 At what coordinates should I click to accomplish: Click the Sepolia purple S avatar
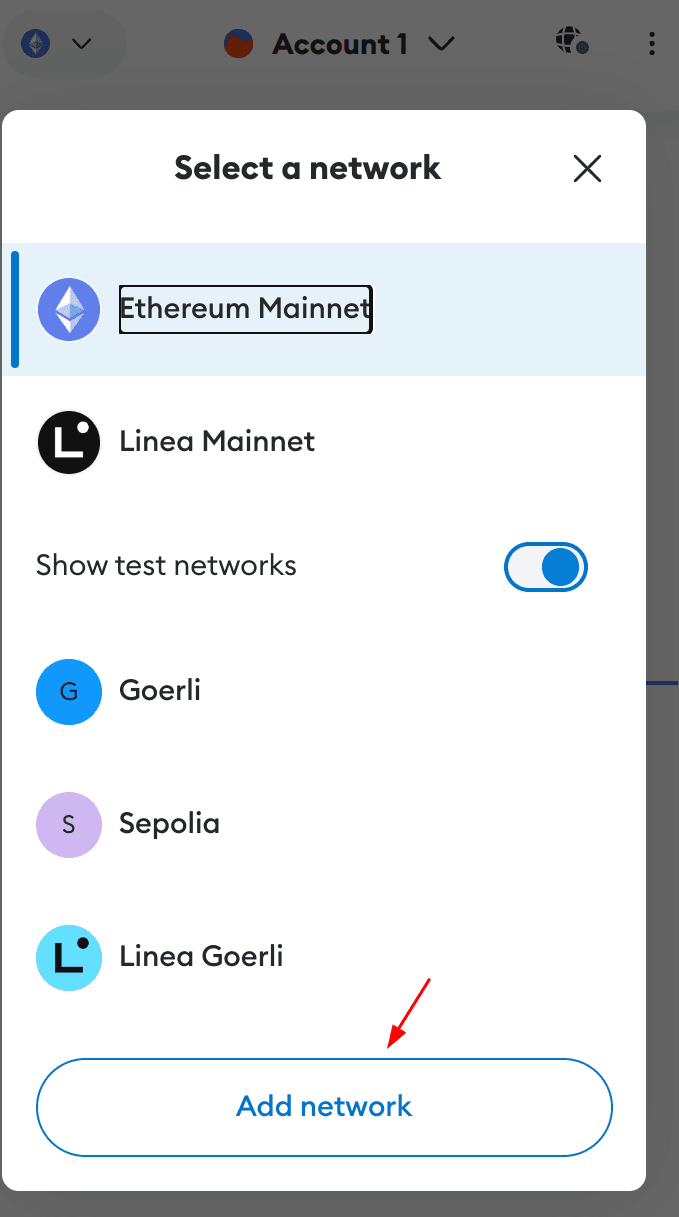pos(69,825)
